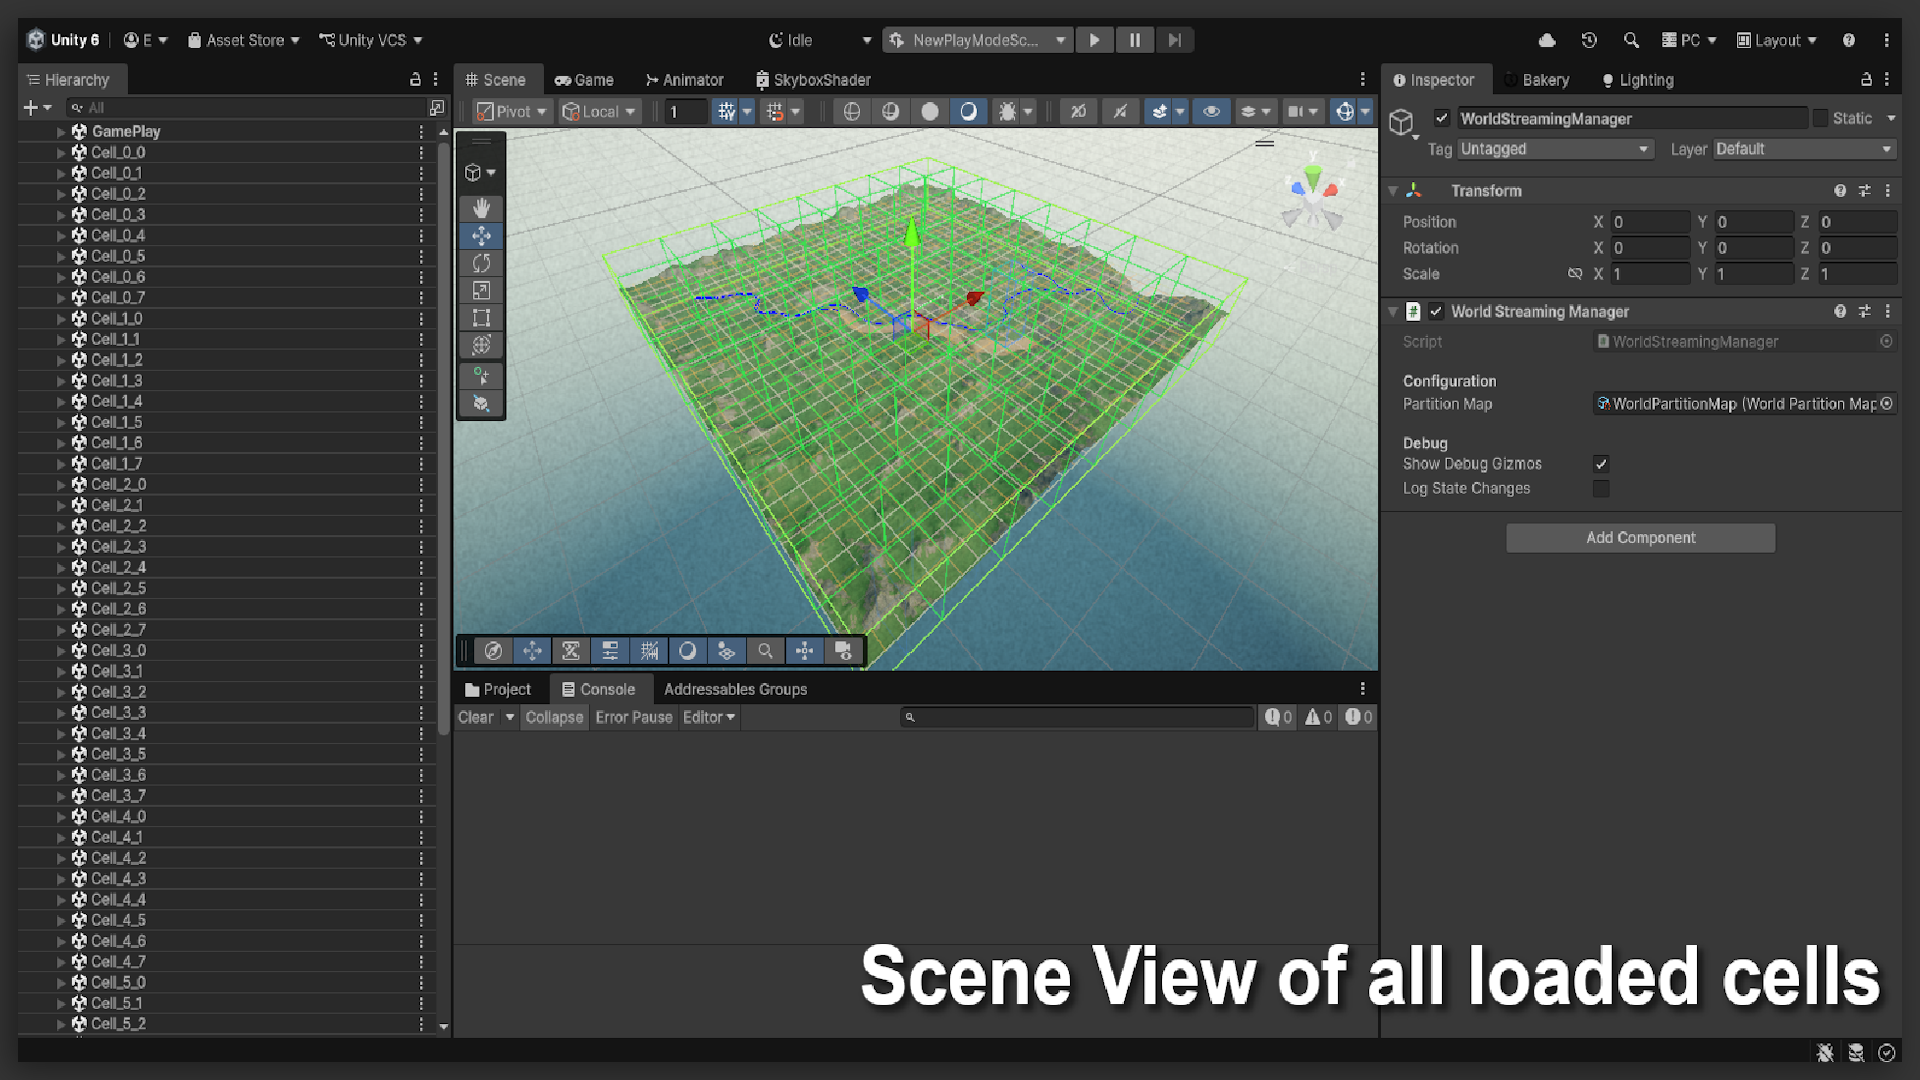Toggle the WorldStreamingManager active checkbox
The width and height of the screenshot is (1920, 1080).
[x=1441, y=118]
